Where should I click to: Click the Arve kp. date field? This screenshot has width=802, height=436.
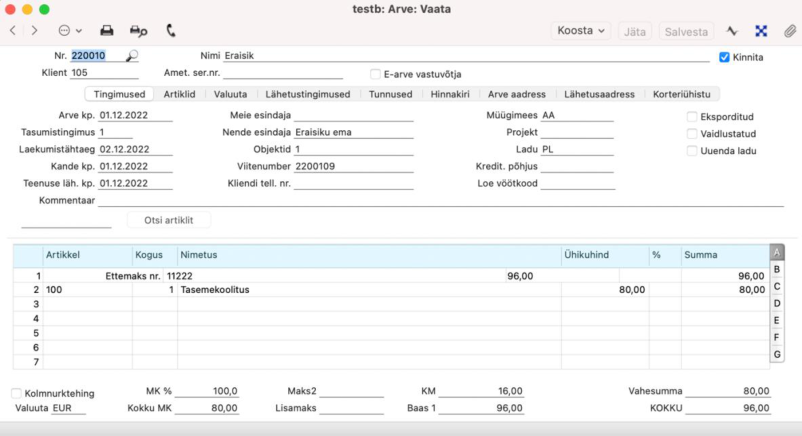tap(136, 115)
